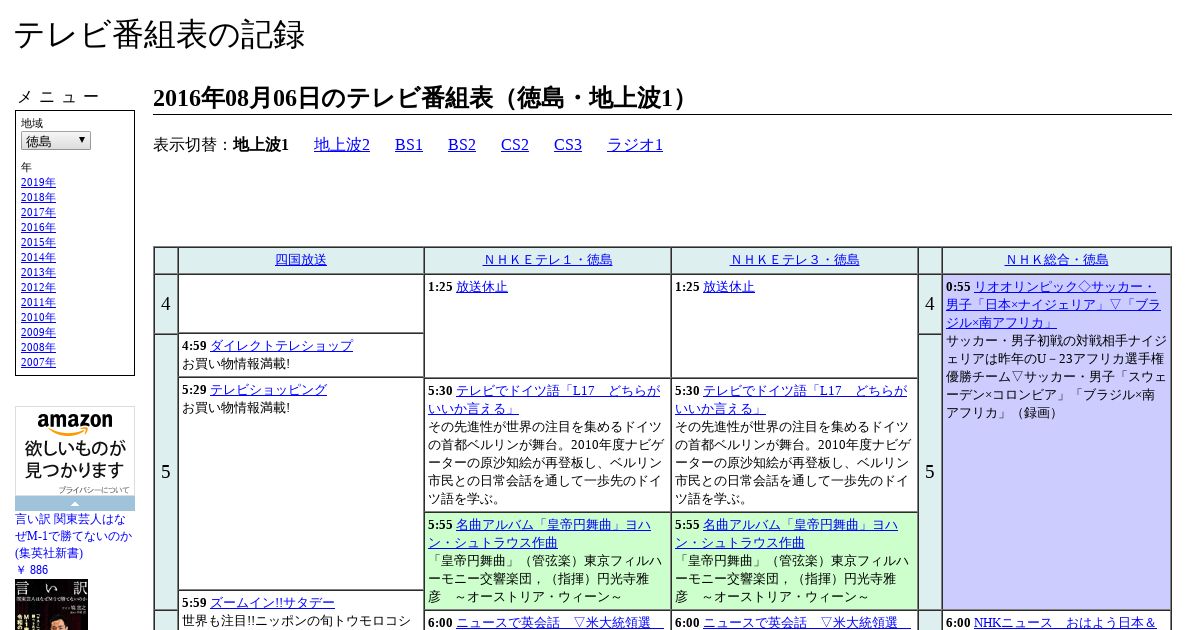Open the ＮＨＫＥテレ１・徳島 channel link

click(x=547, y=260)
